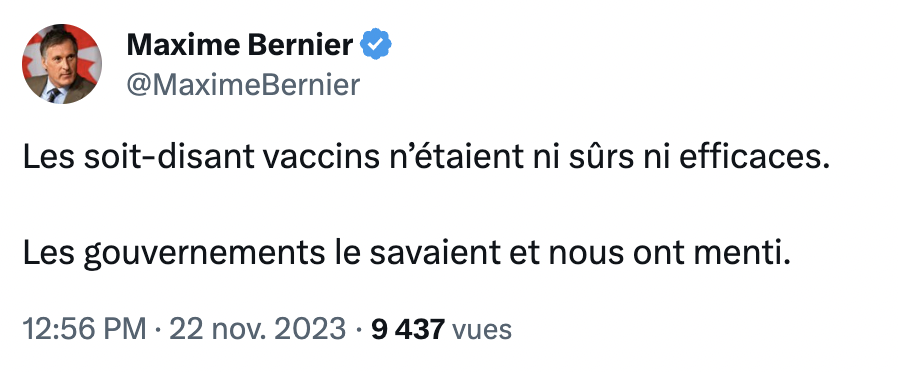Click the "vues" label beside view count
The height and width of the screenshot is (372, 898).
(x=482, y=330)
